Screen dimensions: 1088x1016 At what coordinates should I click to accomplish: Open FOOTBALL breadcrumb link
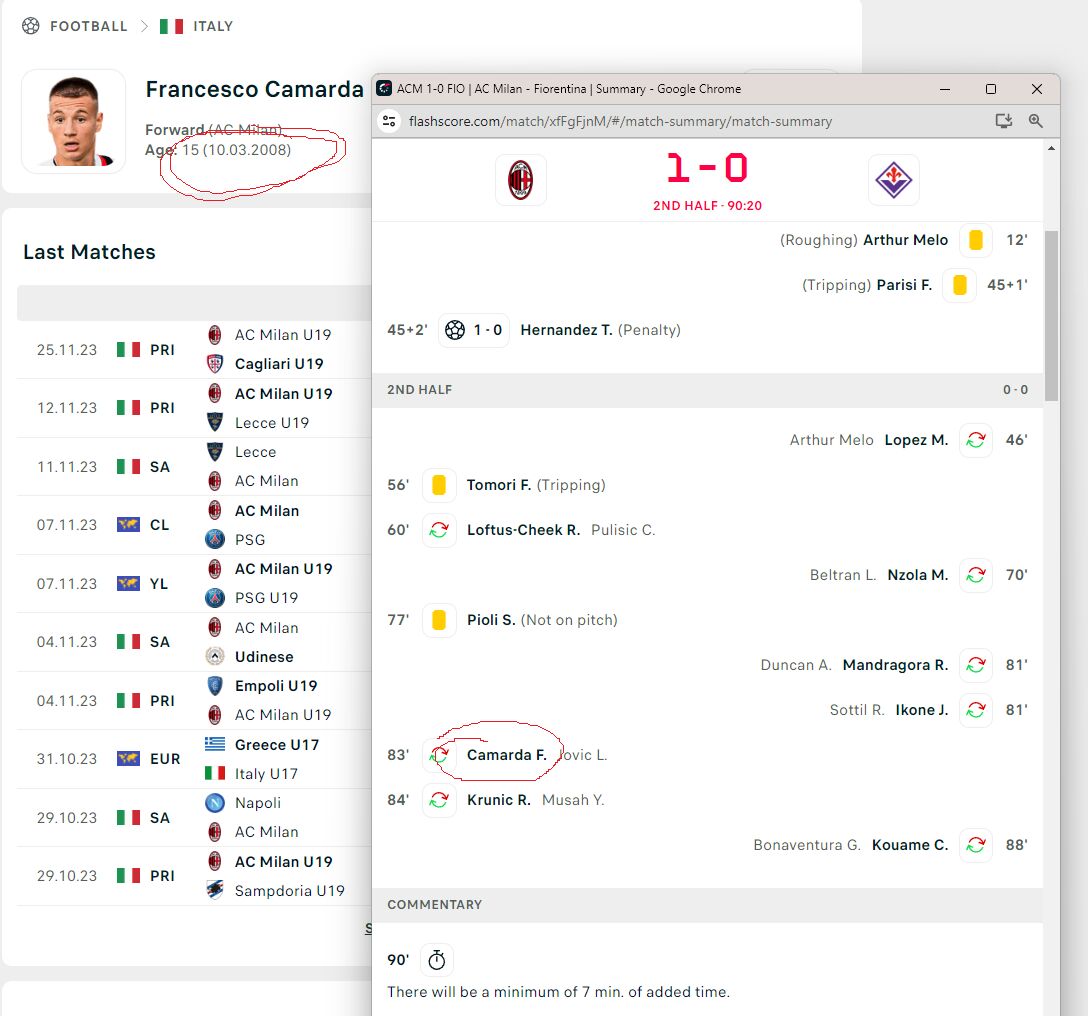coord(89,26)
